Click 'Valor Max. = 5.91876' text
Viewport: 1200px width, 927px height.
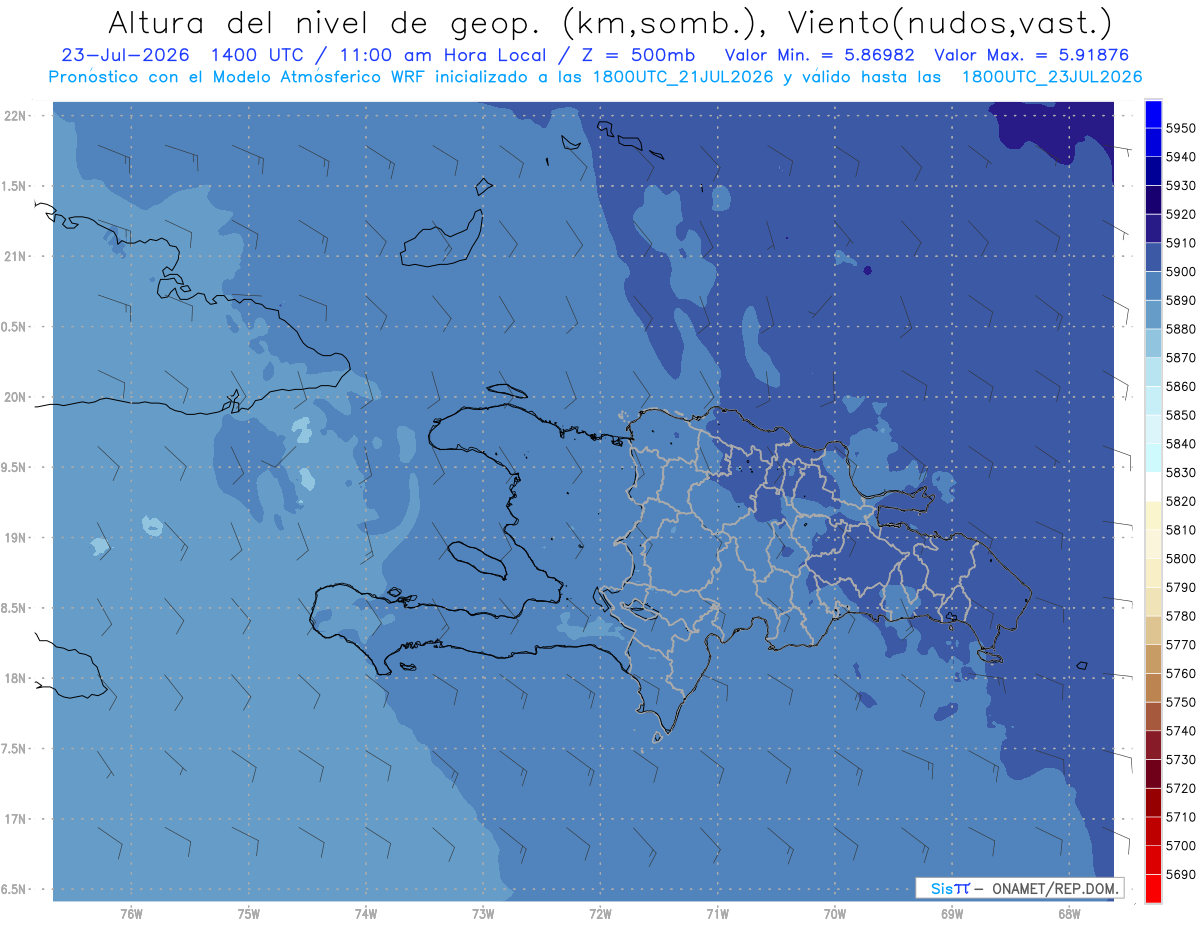tap(1034, 55)
